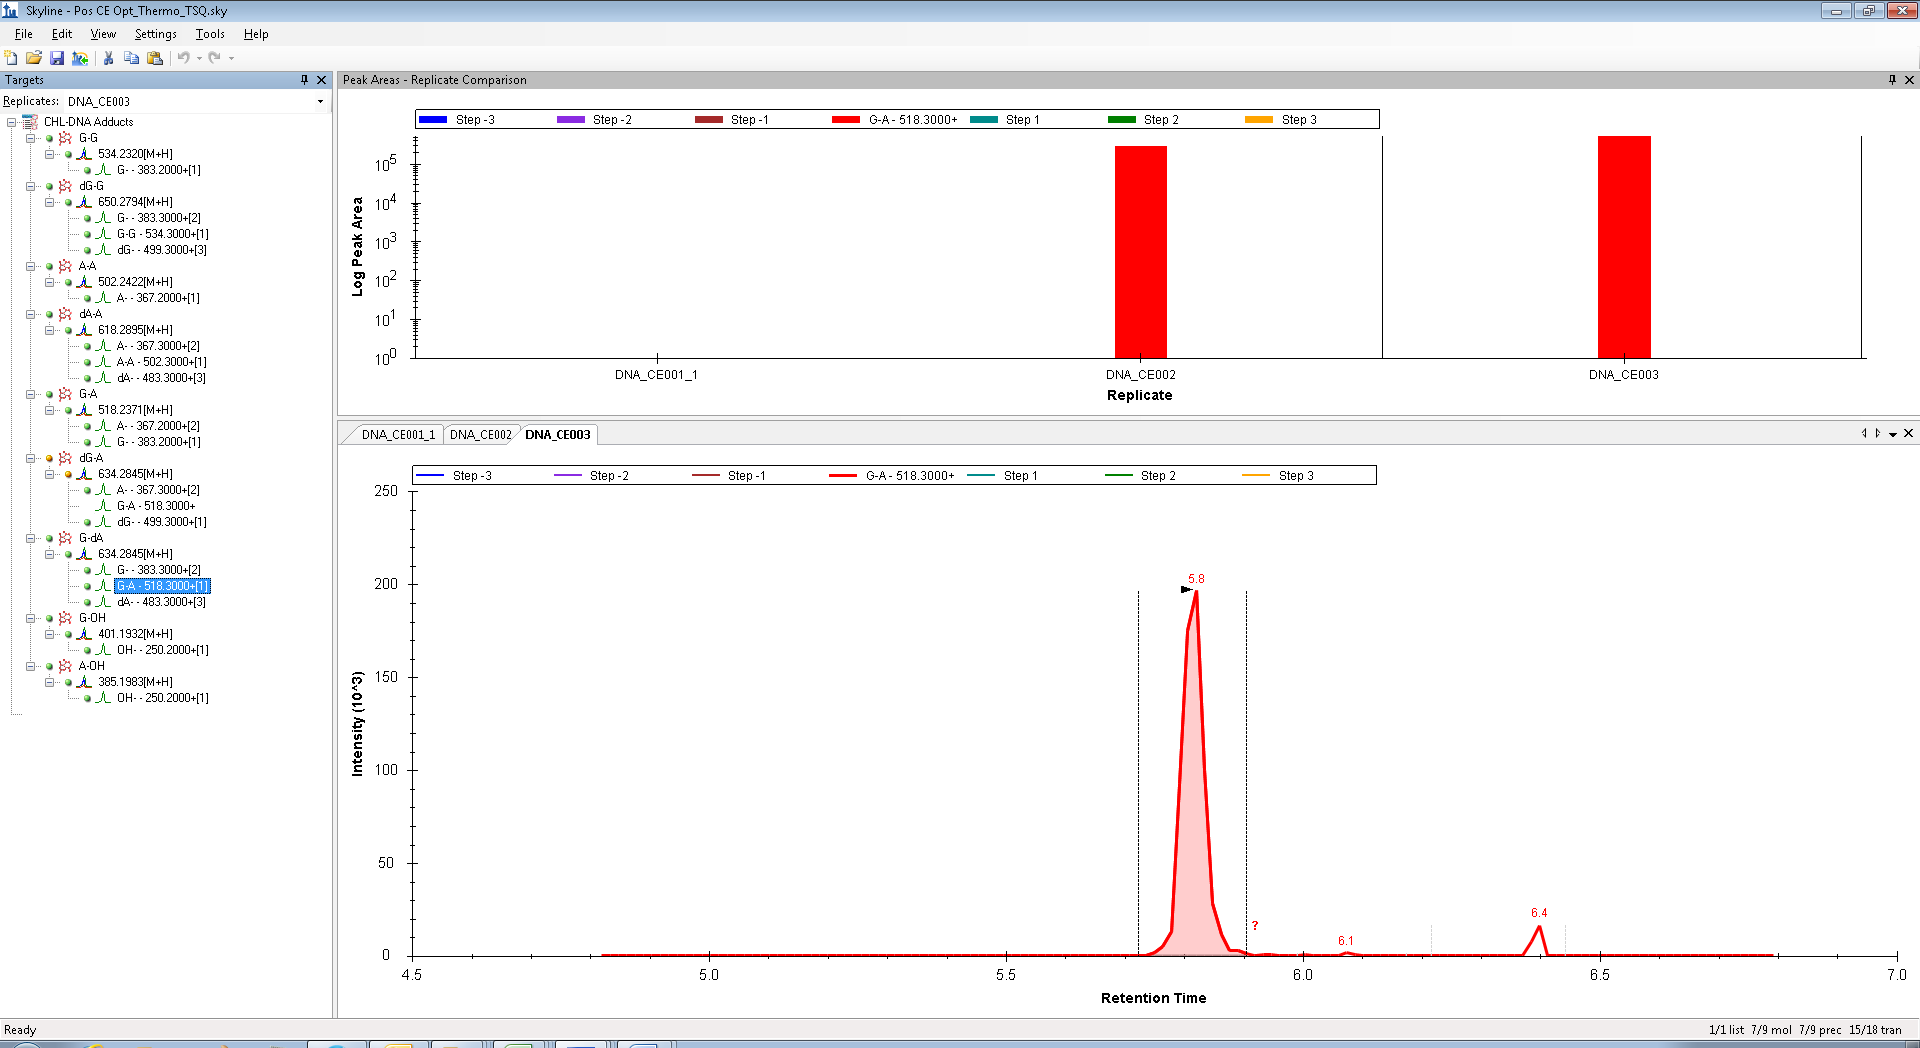The width and height of the screenshot is (1920, 1048).
Task: Open the chromatogram tab list dropdown arrow
Action: [x=1893, y=434]
